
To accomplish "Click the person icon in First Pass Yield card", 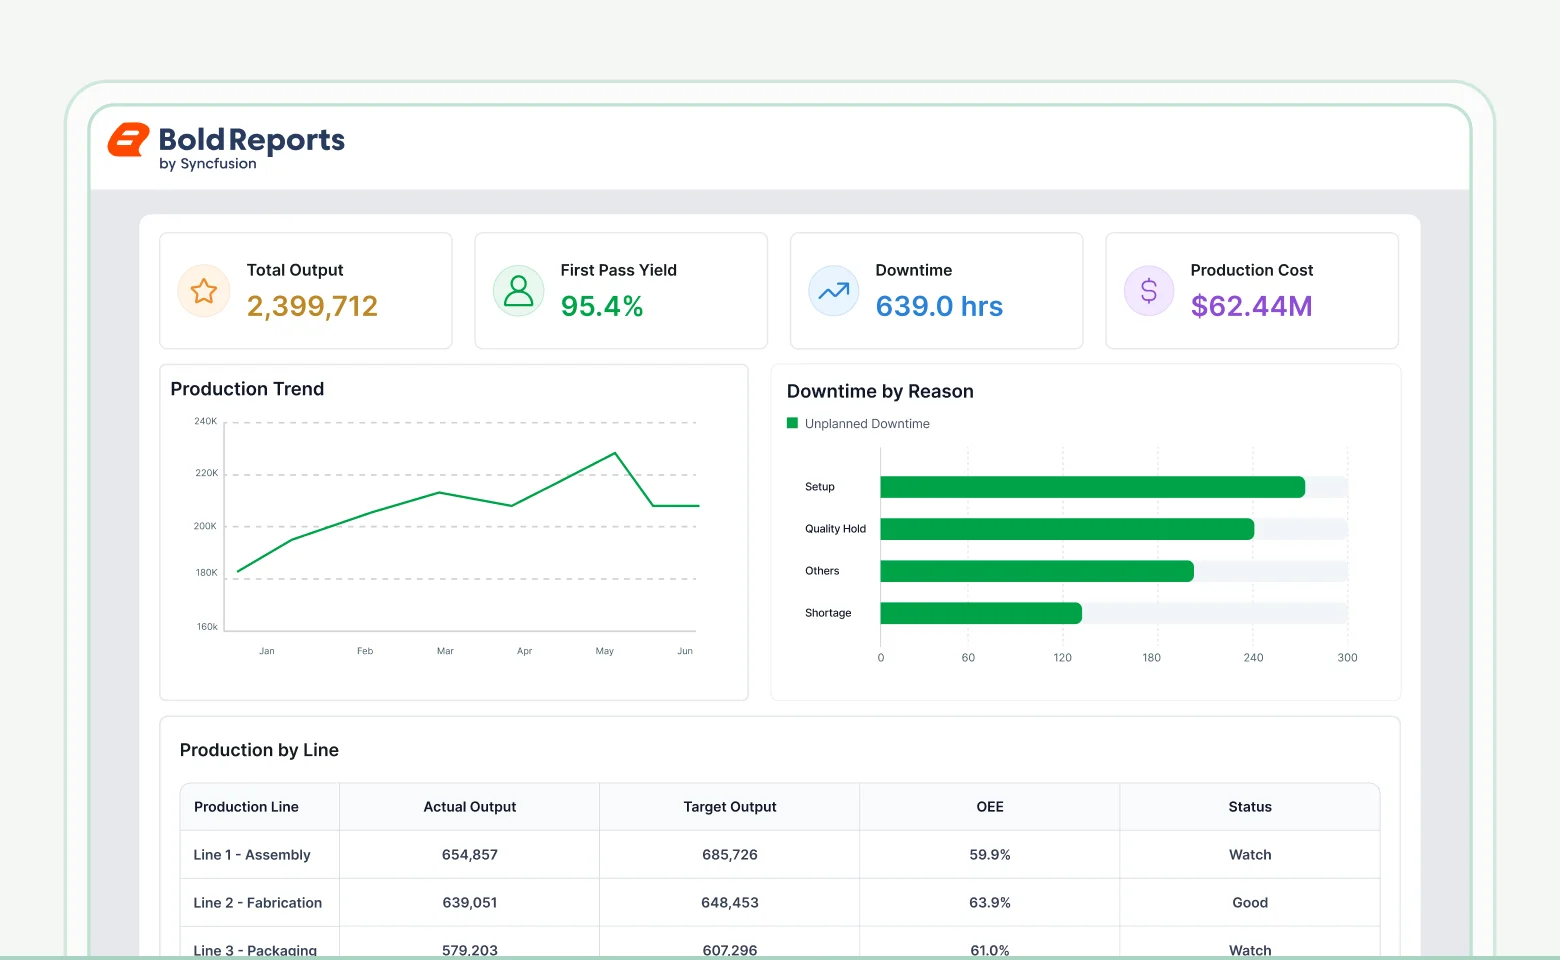I will [x=519, y=291].
